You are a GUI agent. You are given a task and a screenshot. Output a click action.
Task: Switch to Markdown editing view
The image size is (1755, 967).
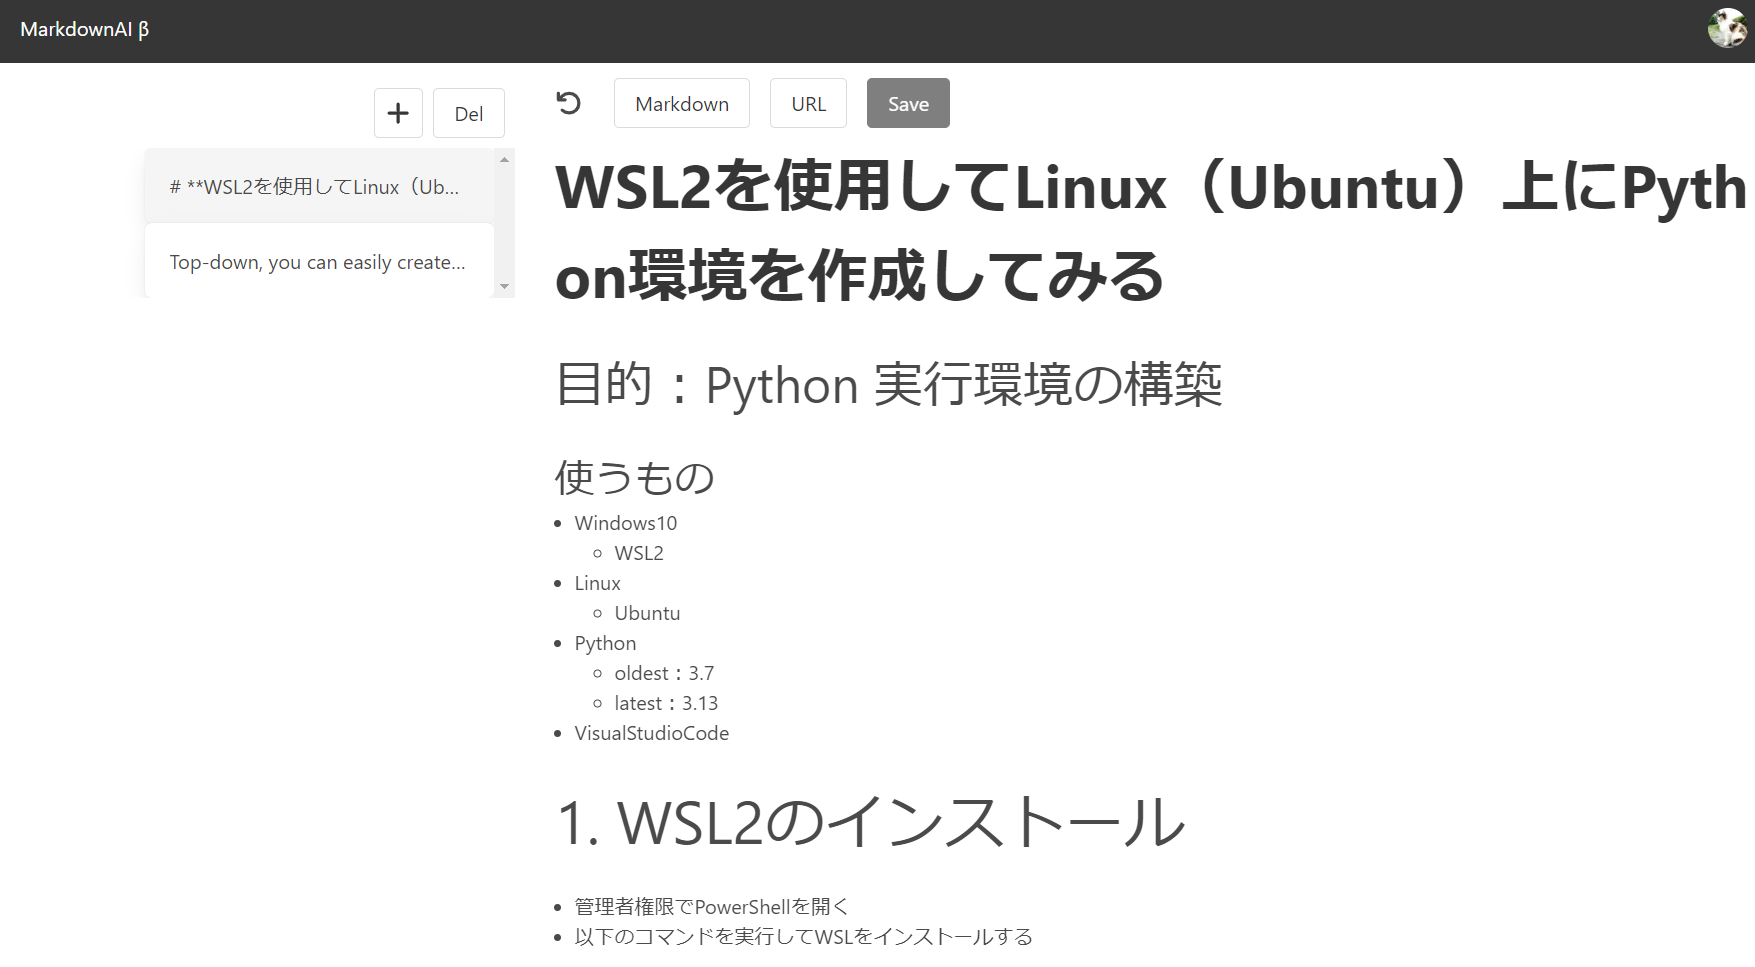[x=681, y=102]
